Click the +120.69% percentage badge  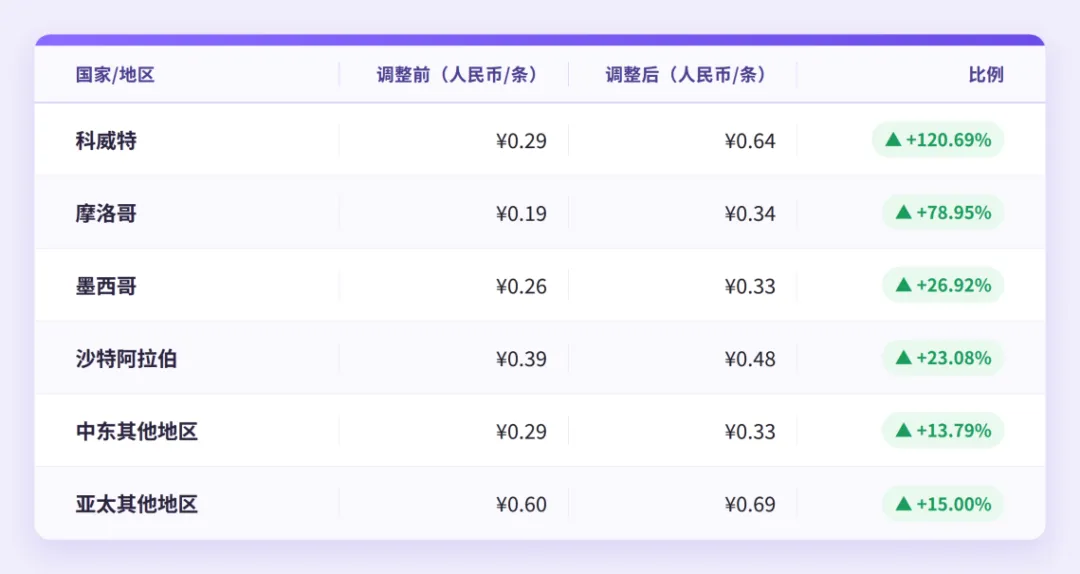click(x=938, y=140)
